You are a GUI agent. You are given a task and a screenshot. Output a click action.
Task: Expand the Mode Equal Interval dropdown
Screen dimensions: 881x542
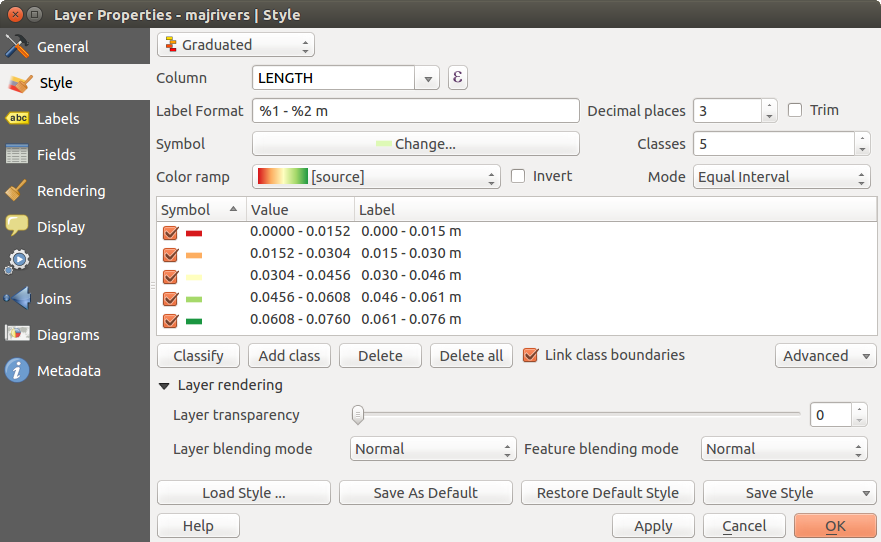pyautogui.click(x=781, y=177)
